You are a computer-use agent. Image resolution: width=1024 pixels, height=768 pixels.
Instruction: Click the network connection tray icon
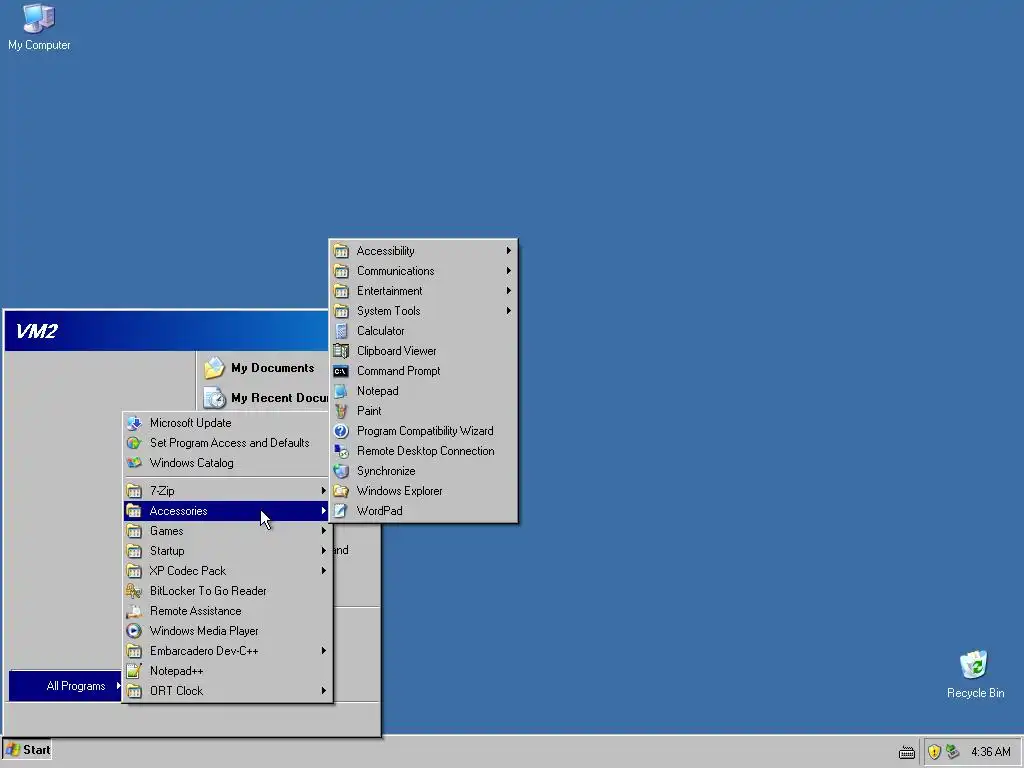click(x=953, y=752)
